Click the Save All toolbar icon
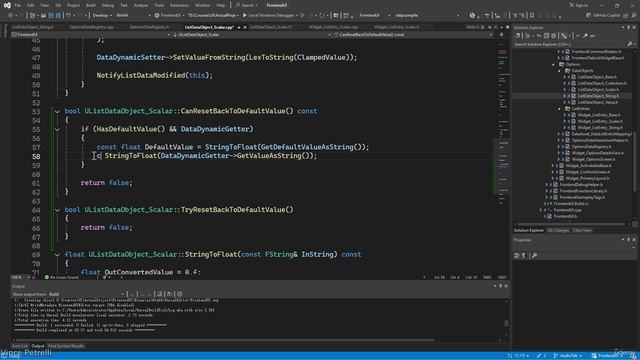 [58, 15]
